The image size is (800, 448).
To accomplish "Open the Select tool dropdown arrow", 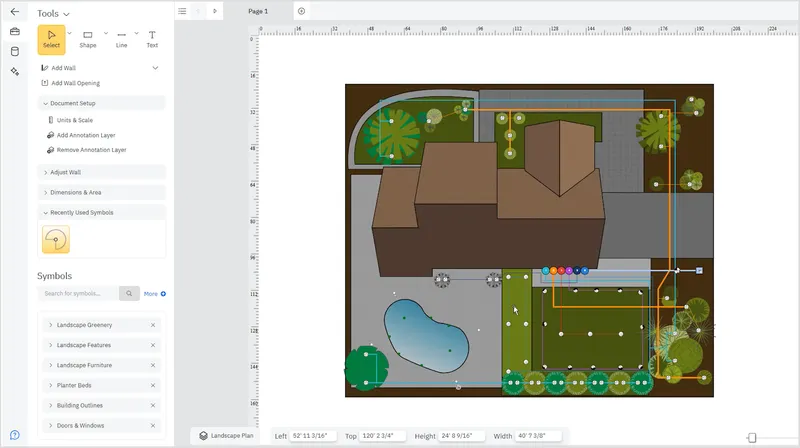I will pyautogui.click(x=69, y=33).
